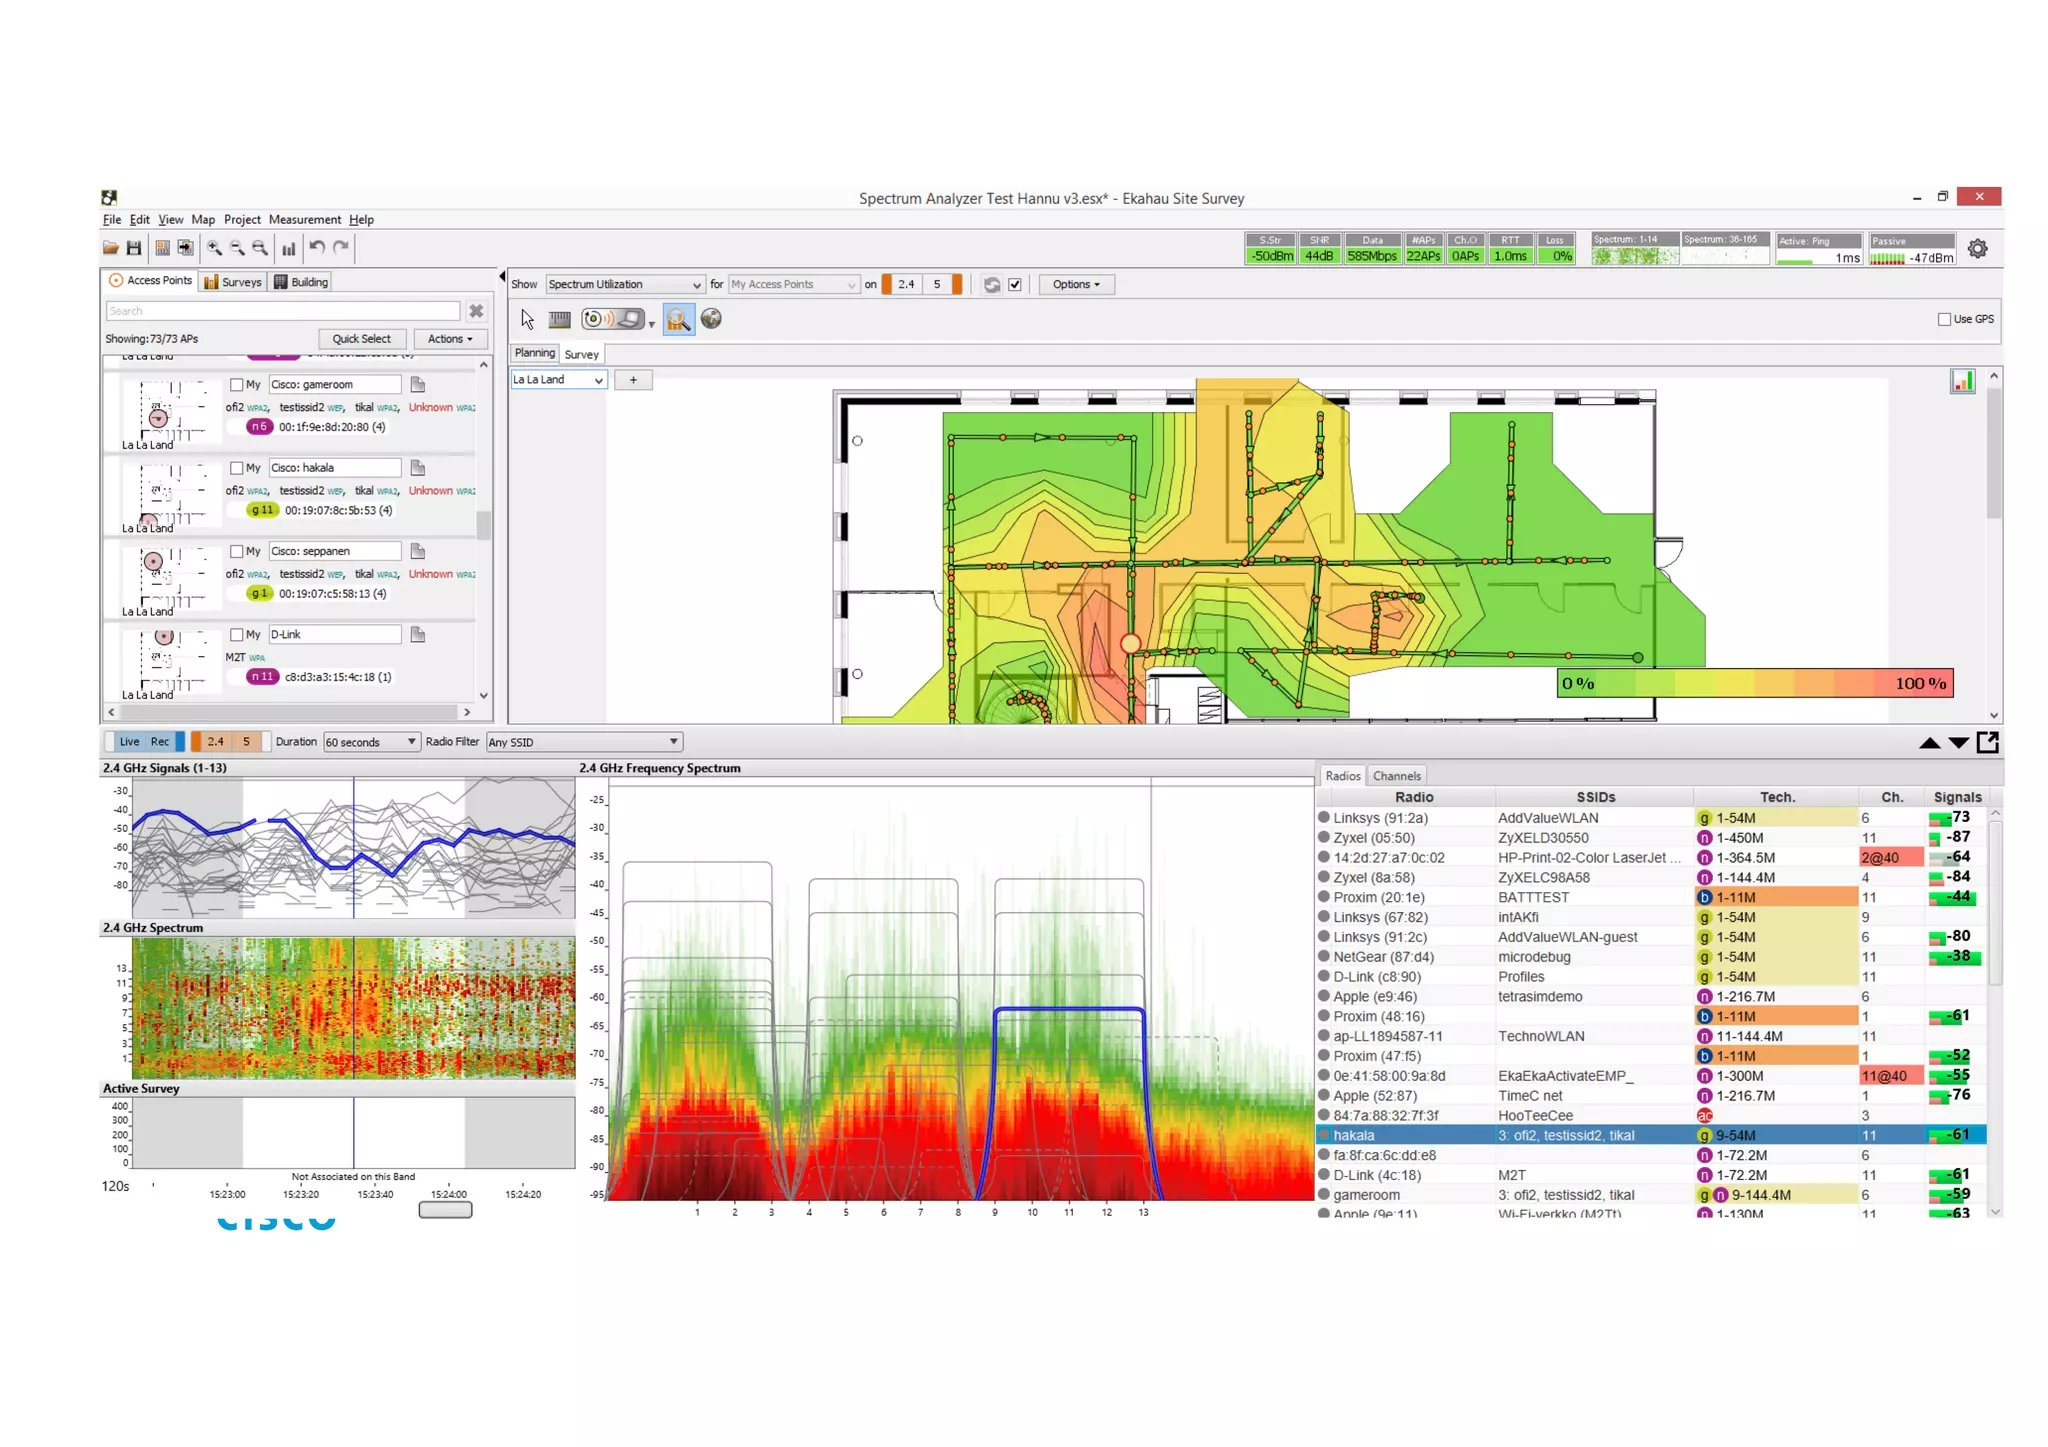Open the Measurement menu
Image resolution: width=2048 pixels, height=1447 pixels.
(304, 220)
